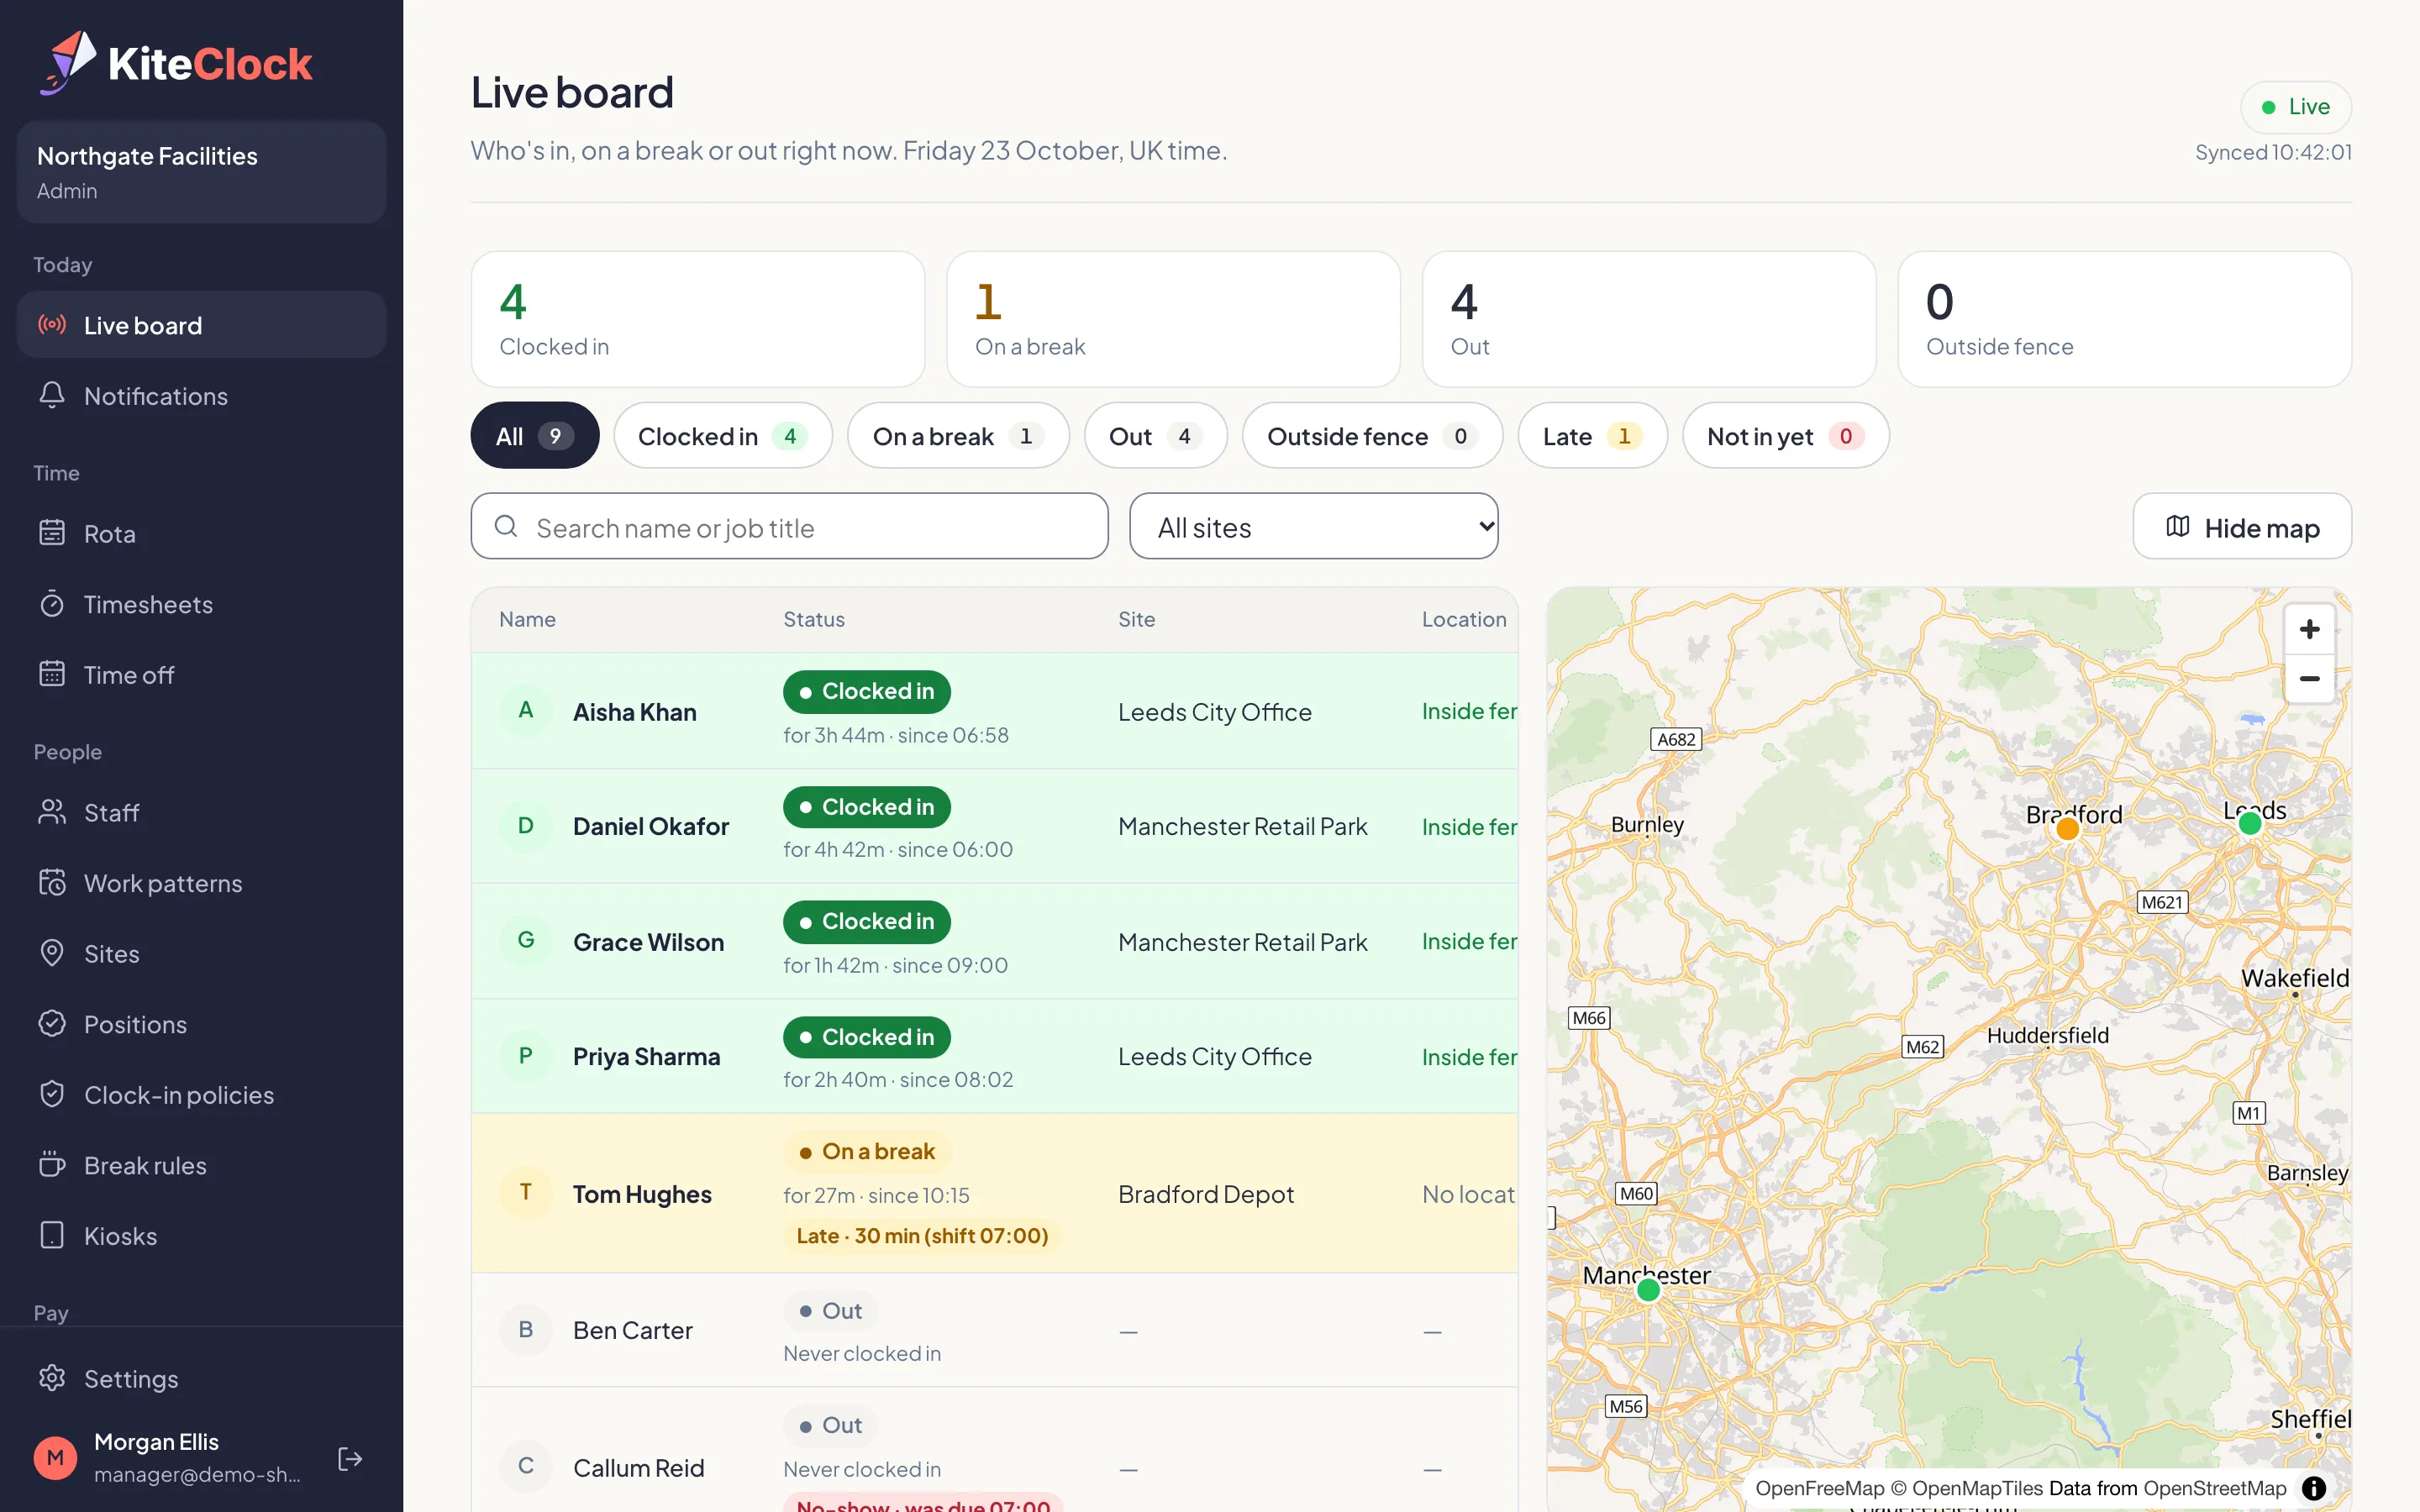Viewport: 2420px width, 1512px height.
Task: Click the Status column header
Action: tap(814, 619)
